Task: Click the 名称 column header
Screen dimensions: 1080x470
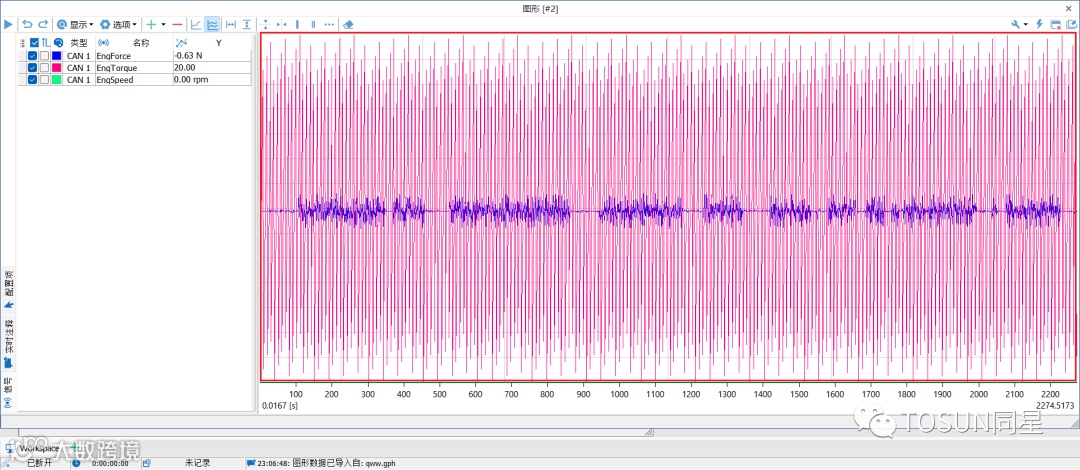Action: coord(141,43)
